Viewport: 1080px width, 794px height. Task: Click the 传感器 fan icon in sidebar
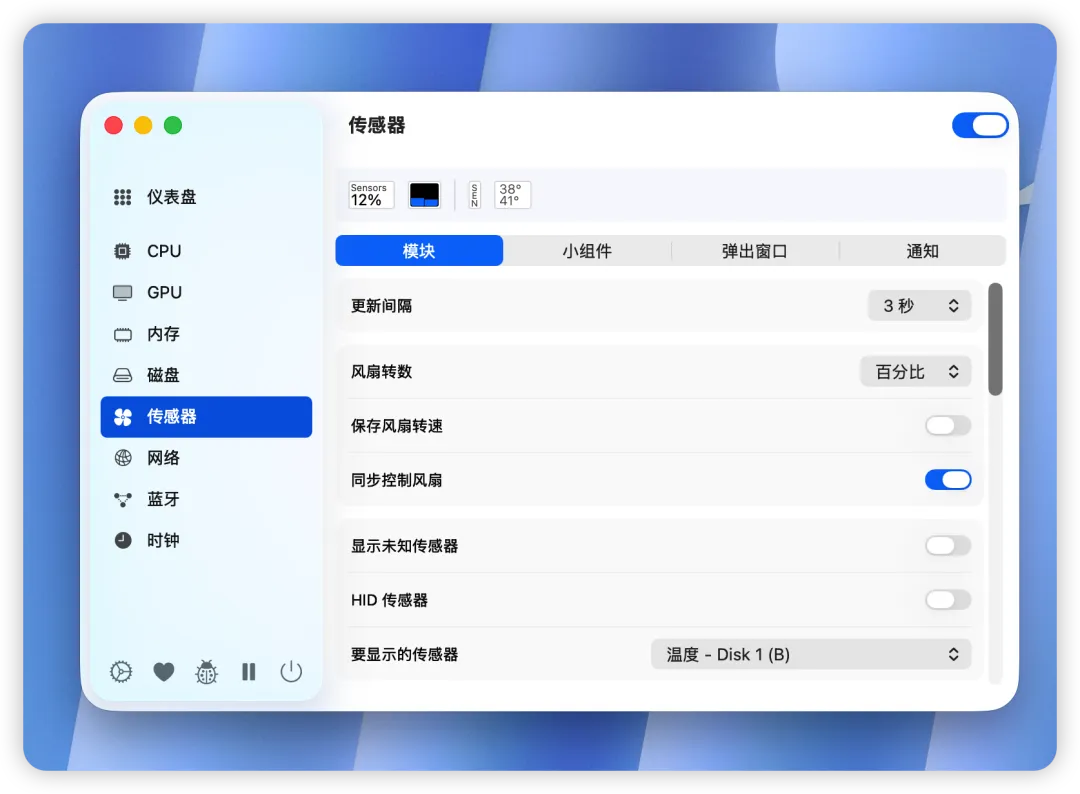(123, 417)
